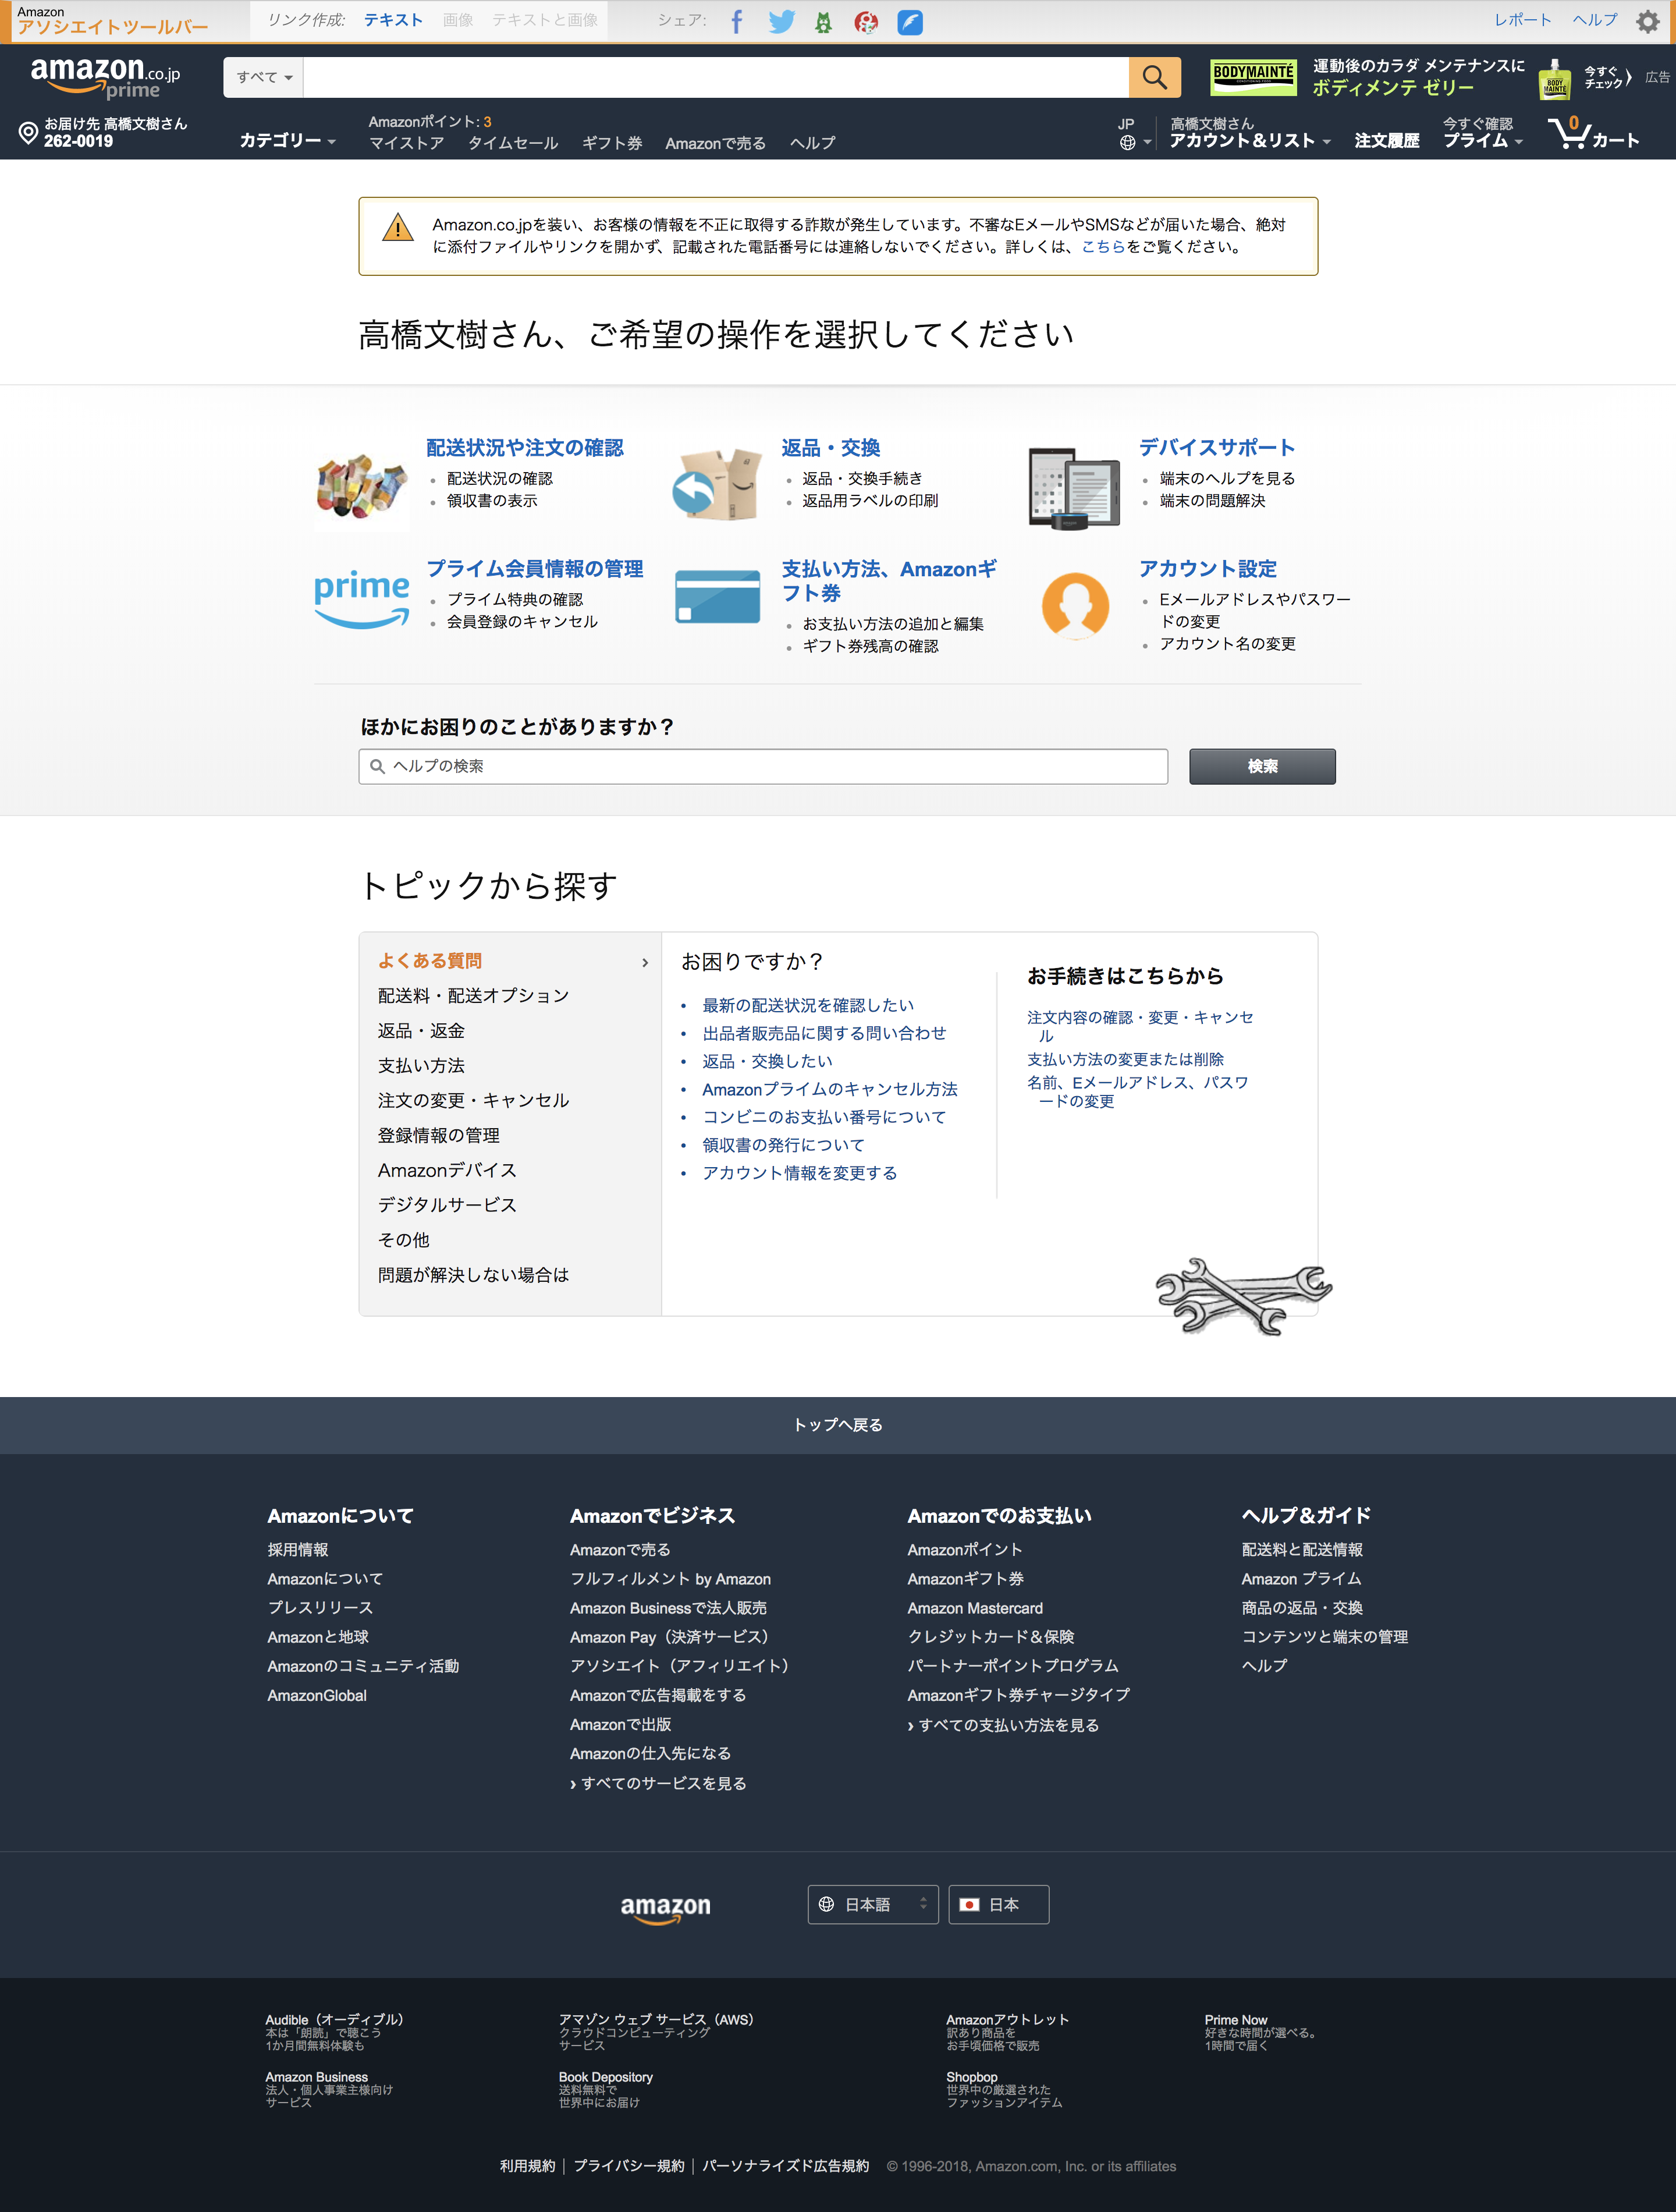
Task: Open アカウント設定 heading link
Action: (1208, 568)
